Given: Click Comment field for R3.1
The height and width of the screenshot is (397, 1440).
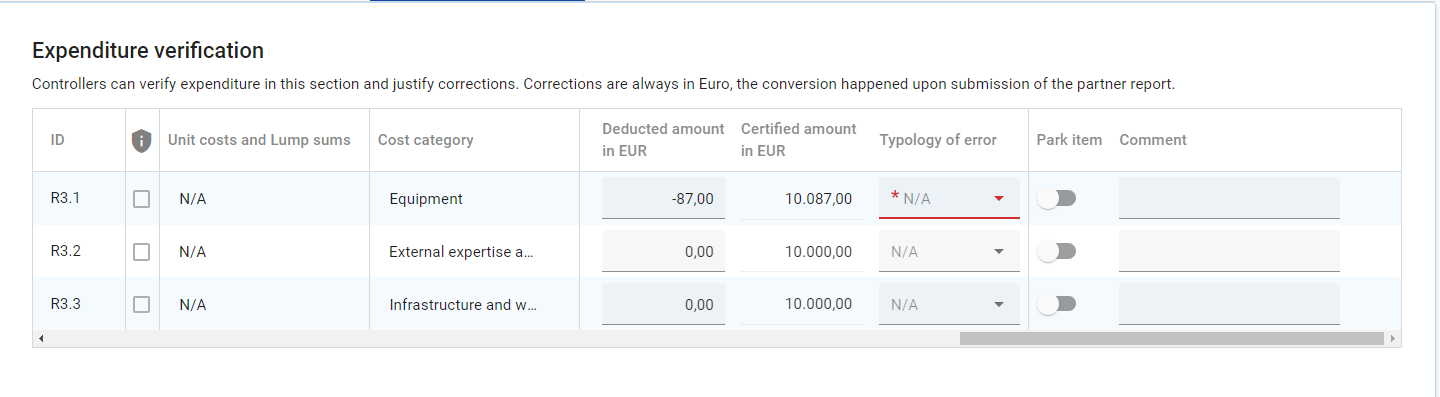Looking at the screenshot, I should pyautogui.click(x=1229, y=198).
